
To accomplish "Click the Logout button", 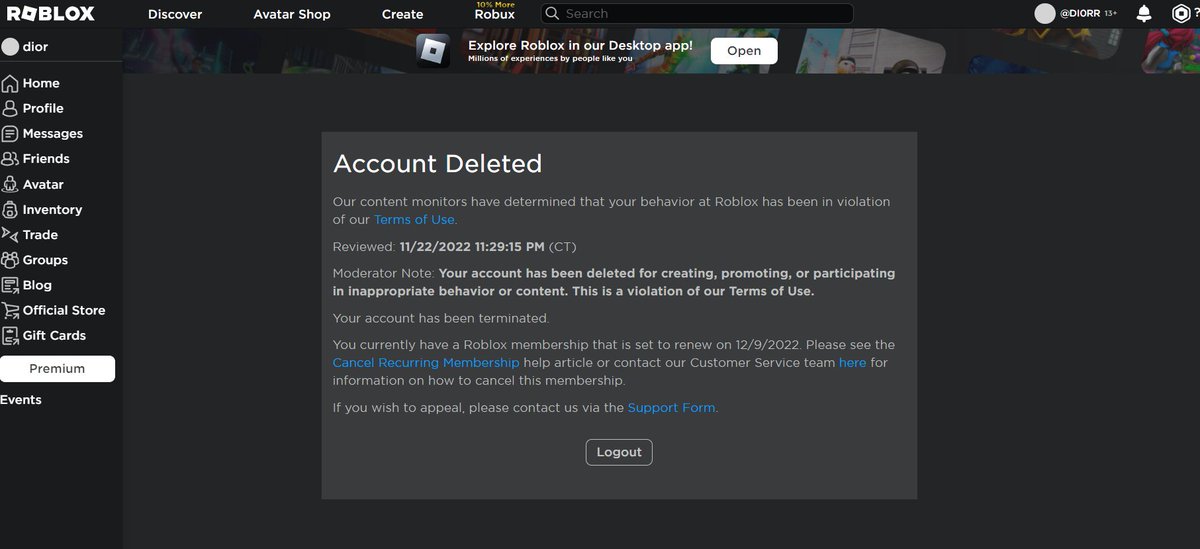I will coord(619,452).
